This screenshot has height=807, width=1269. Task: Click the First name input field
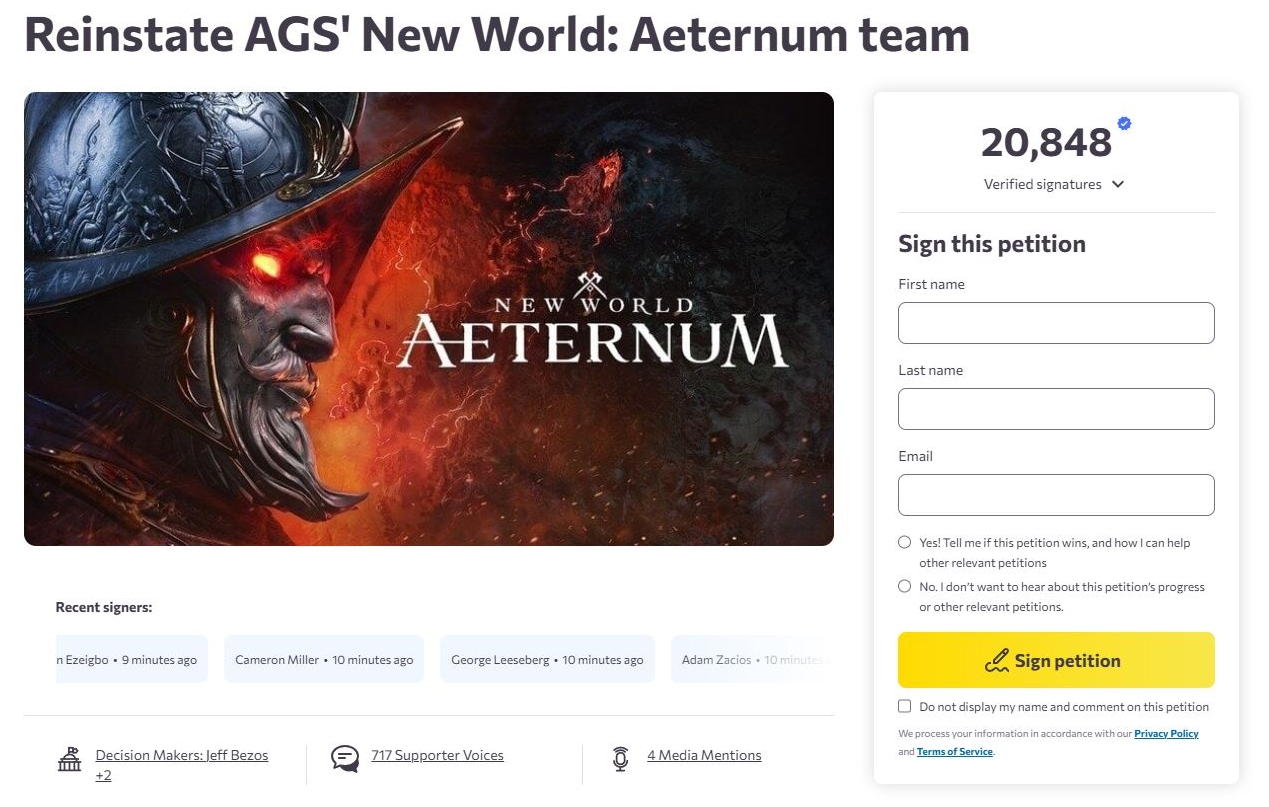[1056, 323]
